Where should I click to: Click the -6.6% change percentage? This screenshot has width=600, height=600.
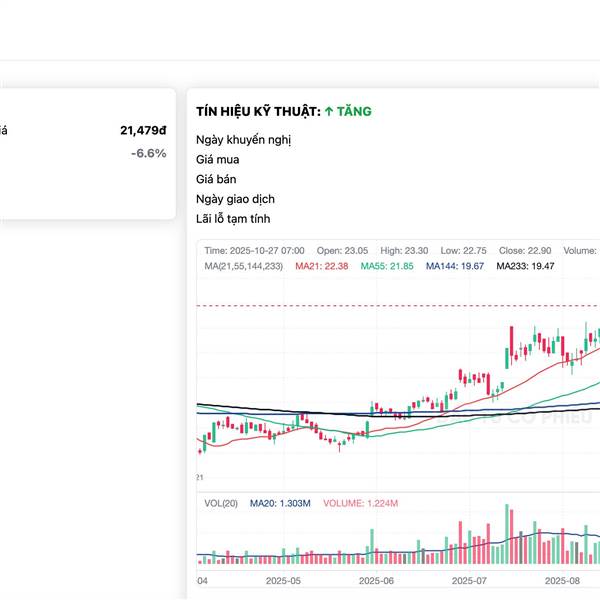point(148,153)
